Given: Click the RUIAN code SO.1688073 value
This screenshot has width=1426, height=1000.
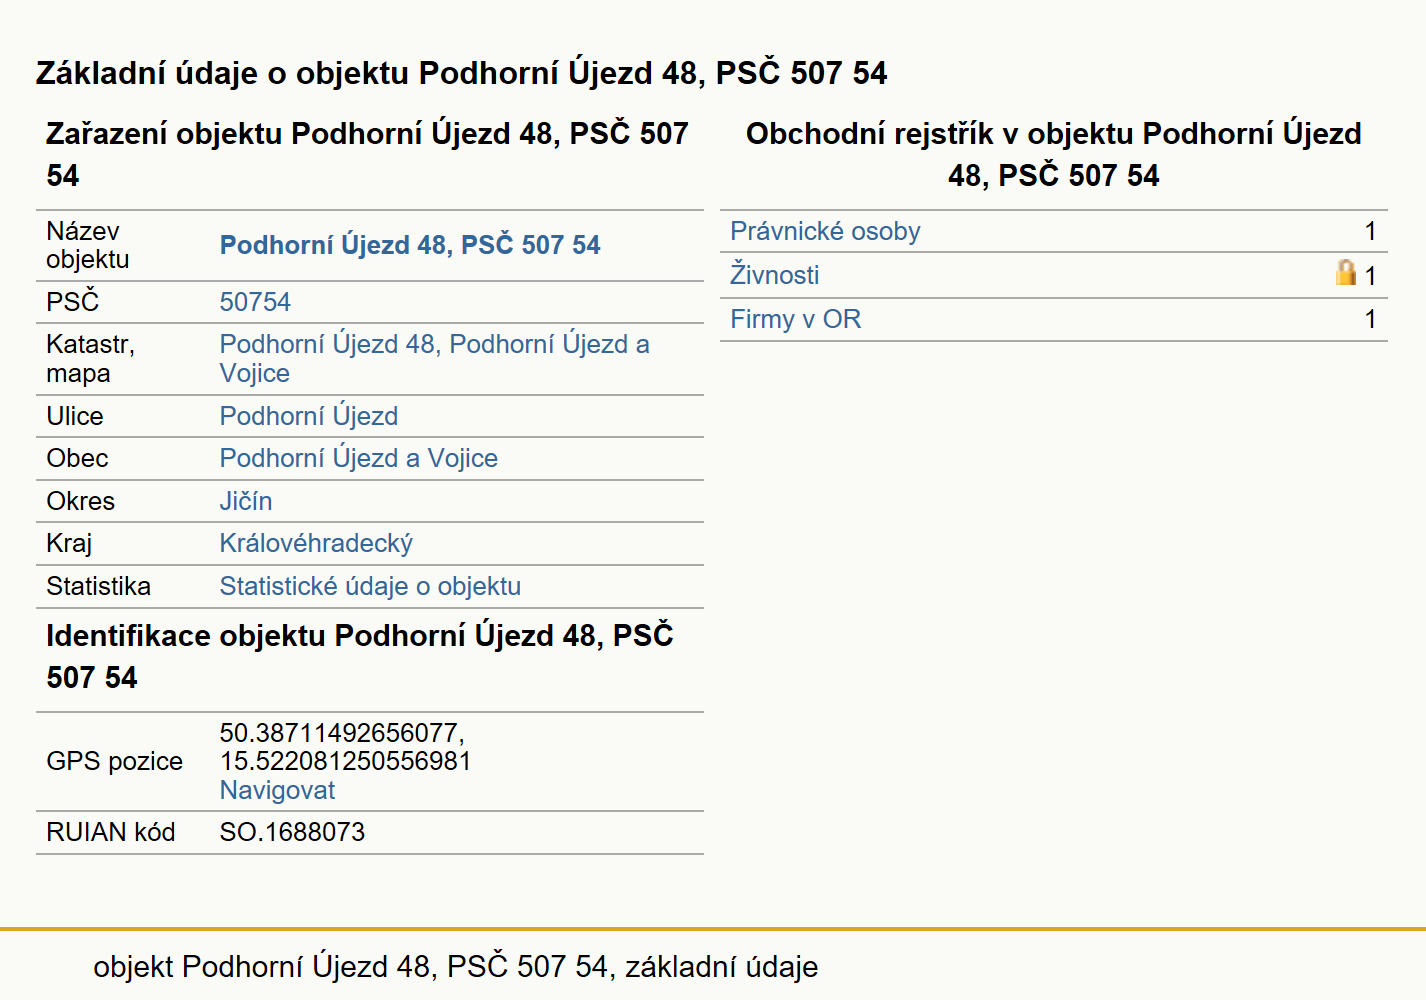Looking at the screenshot, I should [x=292, y=832].
